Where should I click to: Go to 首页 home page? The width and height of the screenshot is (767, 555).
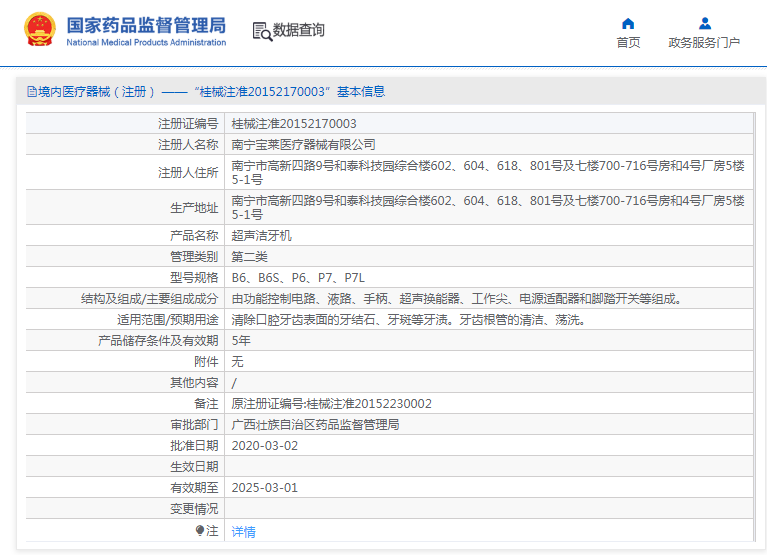pos(628,43)
